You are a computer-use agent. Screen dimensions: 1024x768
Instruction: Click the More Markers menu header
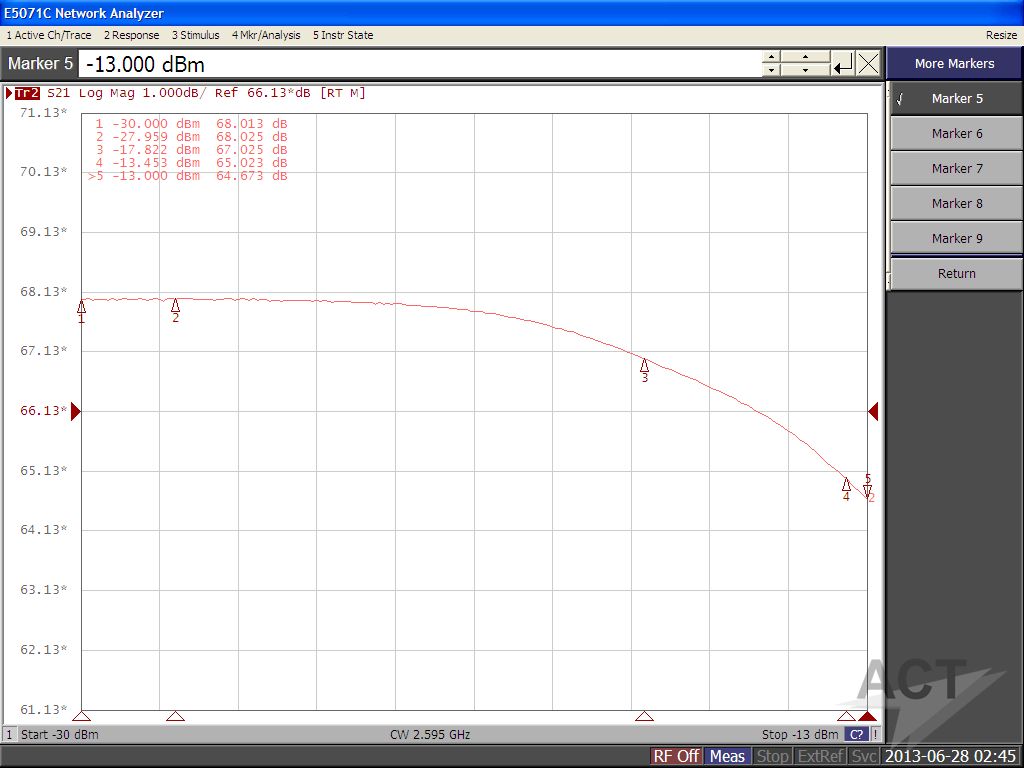pyautogui.click(x=954, y=63)
